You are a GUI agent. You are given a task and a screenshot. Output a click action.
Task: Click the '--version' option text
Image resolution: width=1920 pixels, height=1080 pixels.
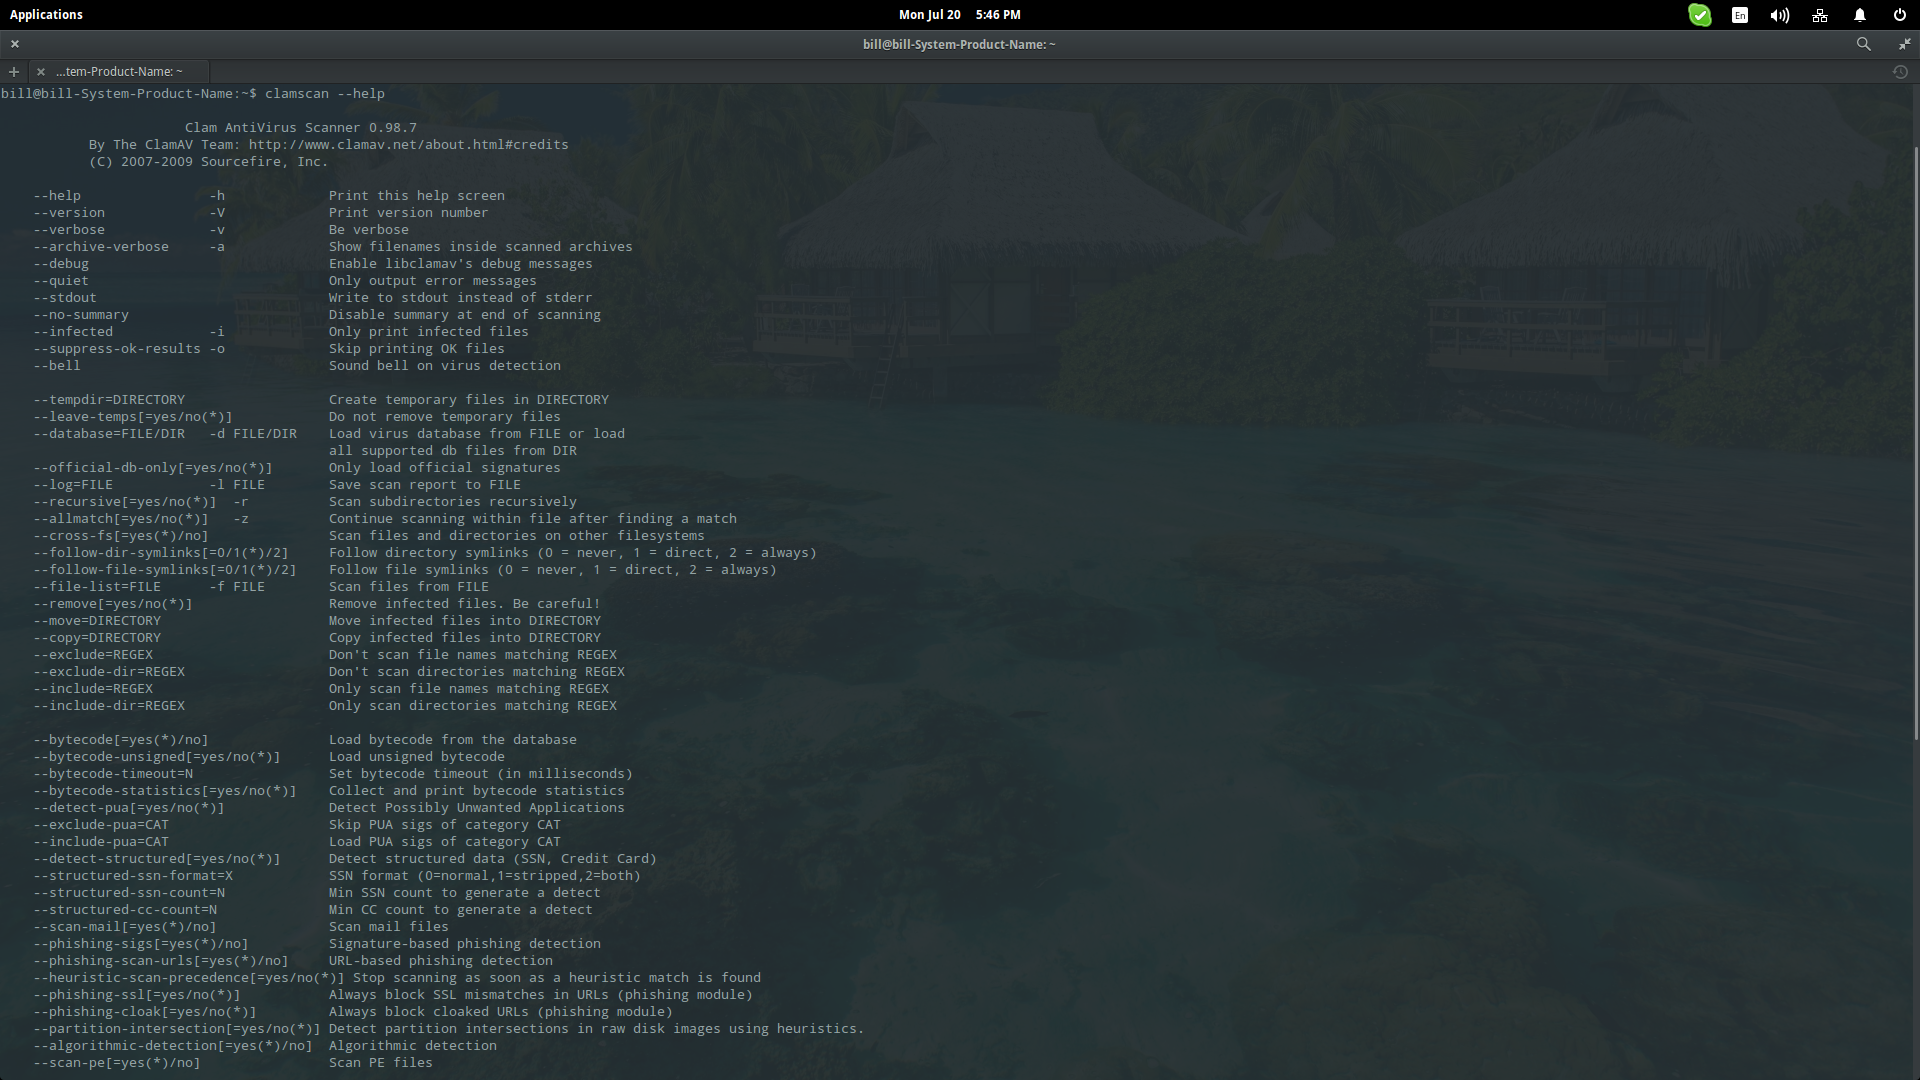tap(69, 213)
